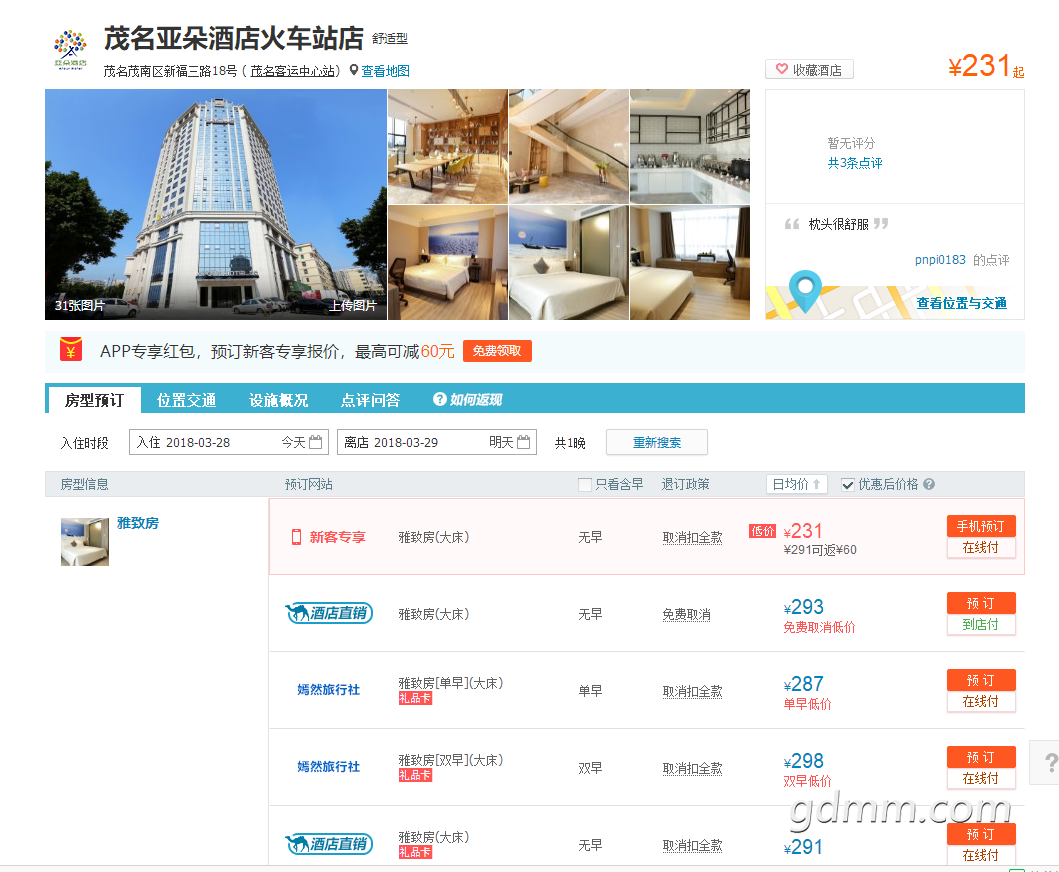The image size is (1059, 872).
Task: Open the check-in date calendar icon
Action: tap(315, 442)
